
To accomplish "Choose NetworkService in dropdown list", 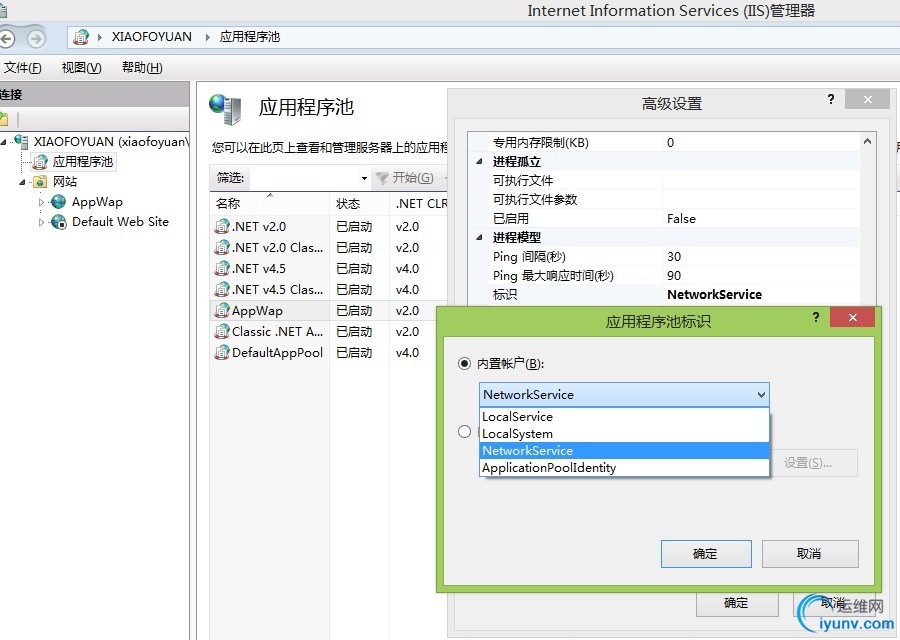I will click(x=624, y=451).
